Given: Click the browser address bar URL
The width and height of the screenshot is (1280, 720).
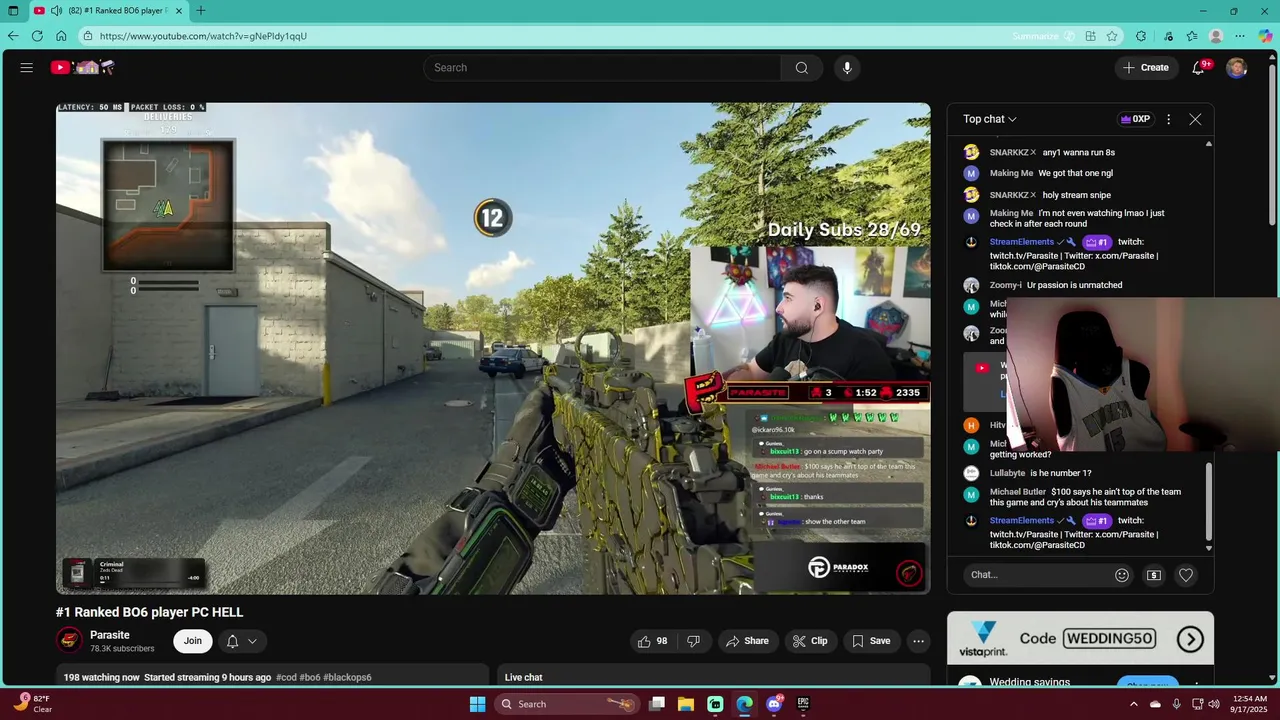Looking at the screenshot, I should click(x=203, y=36).
